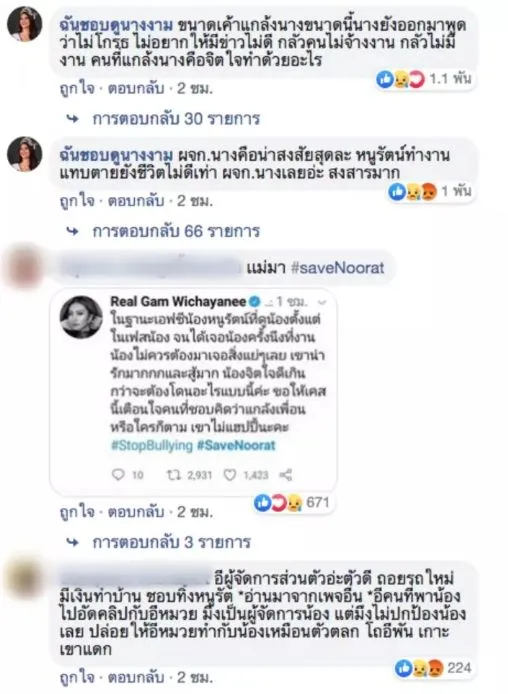Open the #StopBullying hashtag in tweet

pos(152,445)
